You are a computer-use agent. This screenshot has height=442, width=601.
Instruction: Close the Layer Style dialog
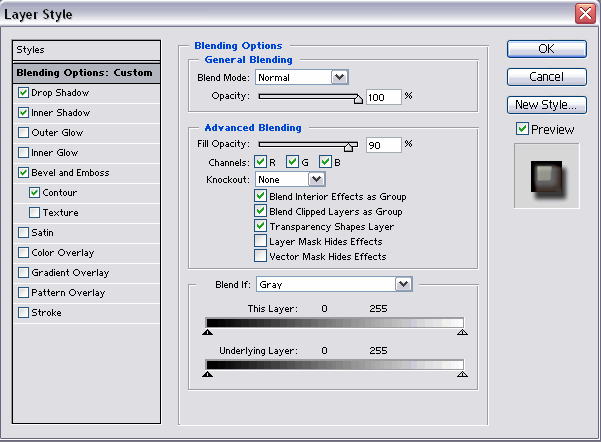coord(585,14)
